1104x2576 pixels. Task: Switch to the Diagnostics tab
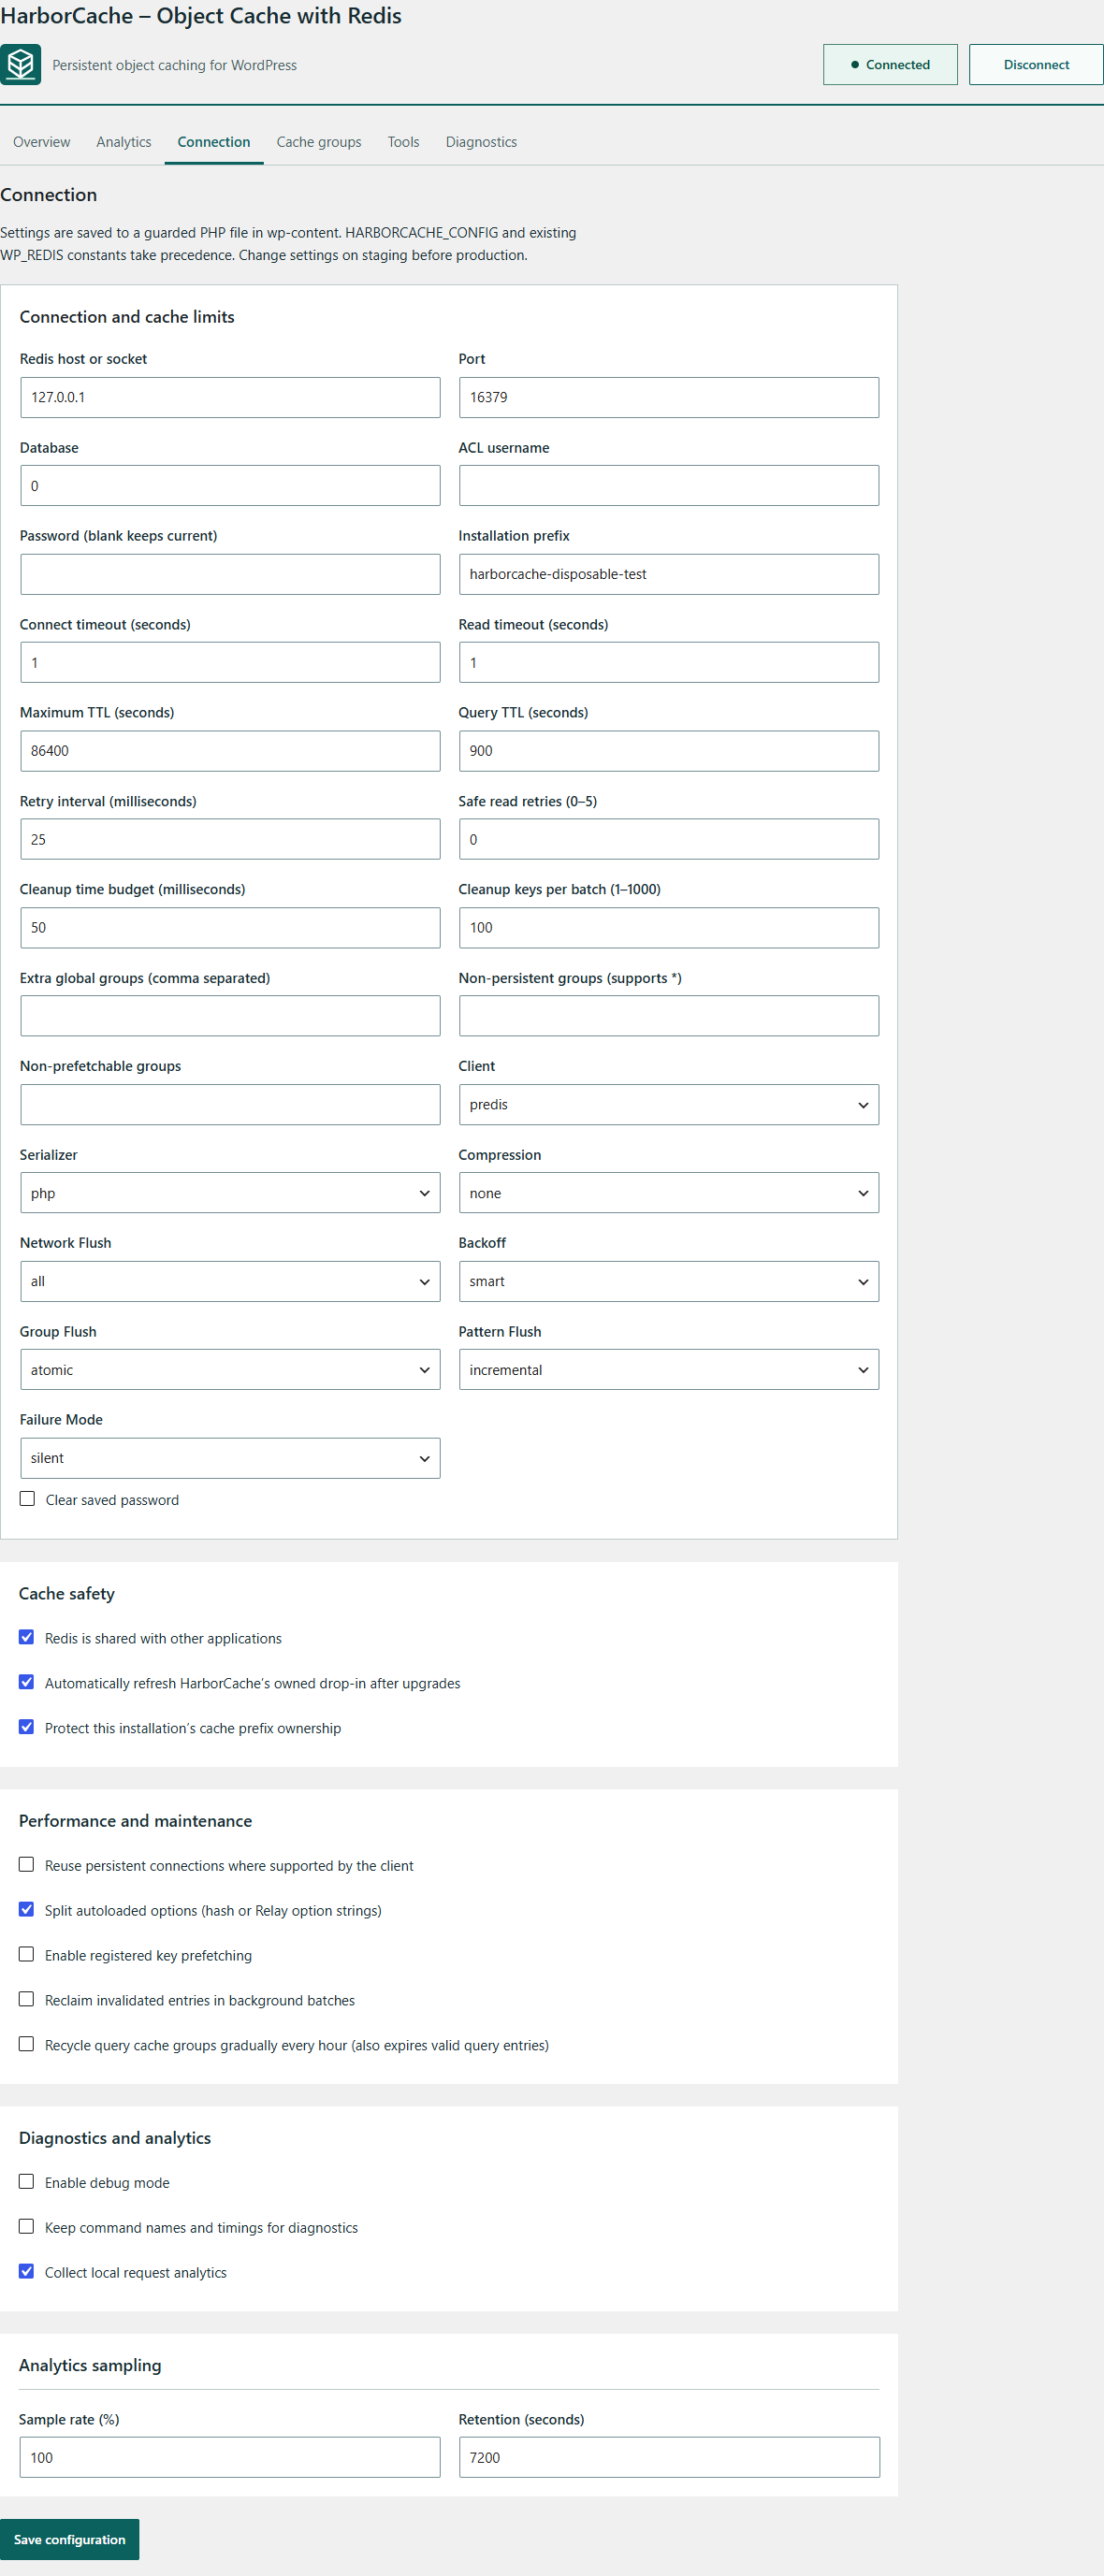coord(481,142)
